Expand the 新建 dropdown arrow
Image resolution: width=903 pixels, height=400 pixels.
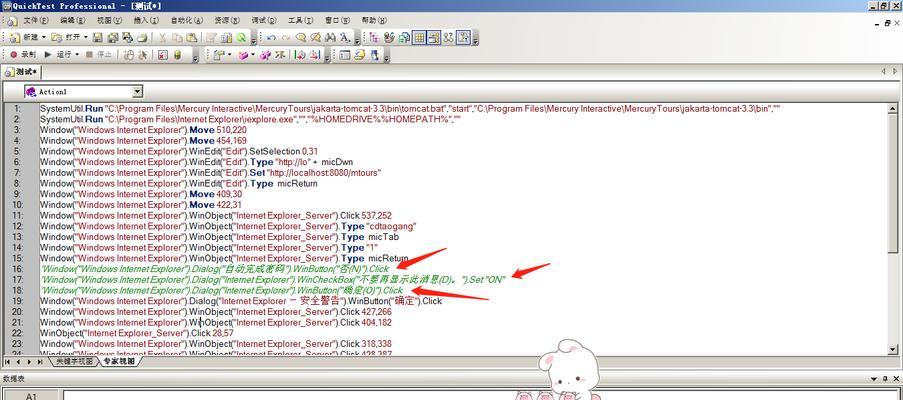[x=44, y=37]
